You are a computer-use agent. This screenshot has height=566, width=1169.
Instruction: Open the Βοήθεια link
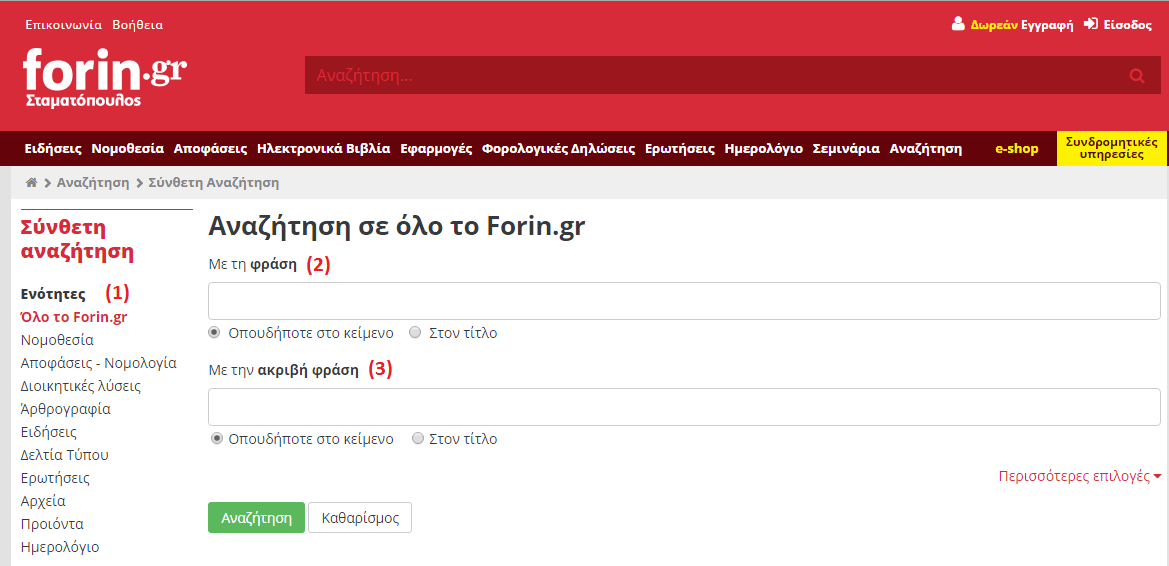[x=137, y=25]
